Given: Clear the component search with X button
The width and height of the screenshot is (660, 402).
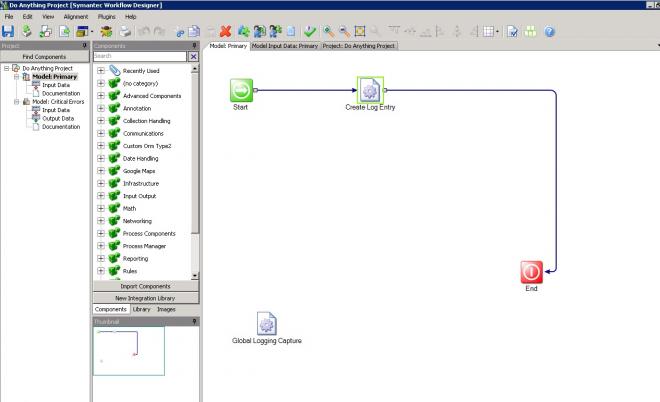Looking at the screenshot, I should [x=193, y=56].
